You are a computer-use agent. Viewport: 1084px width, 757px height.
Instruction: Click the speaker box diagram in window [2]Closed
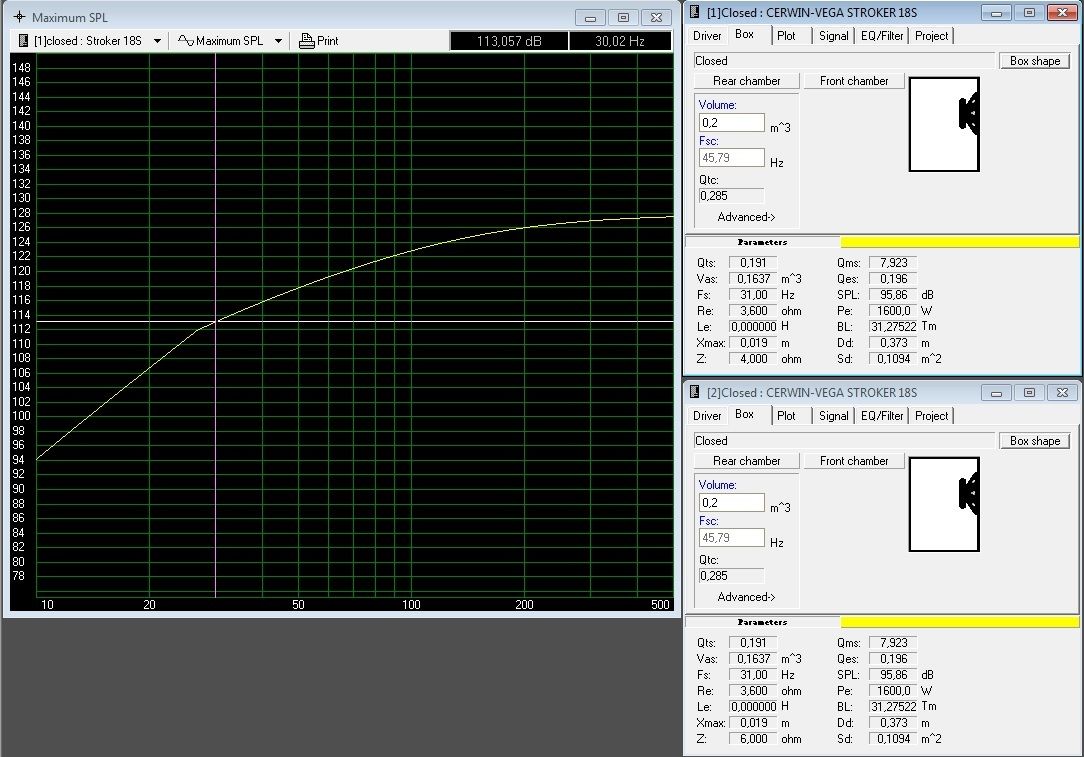click(x=944, y=504)
